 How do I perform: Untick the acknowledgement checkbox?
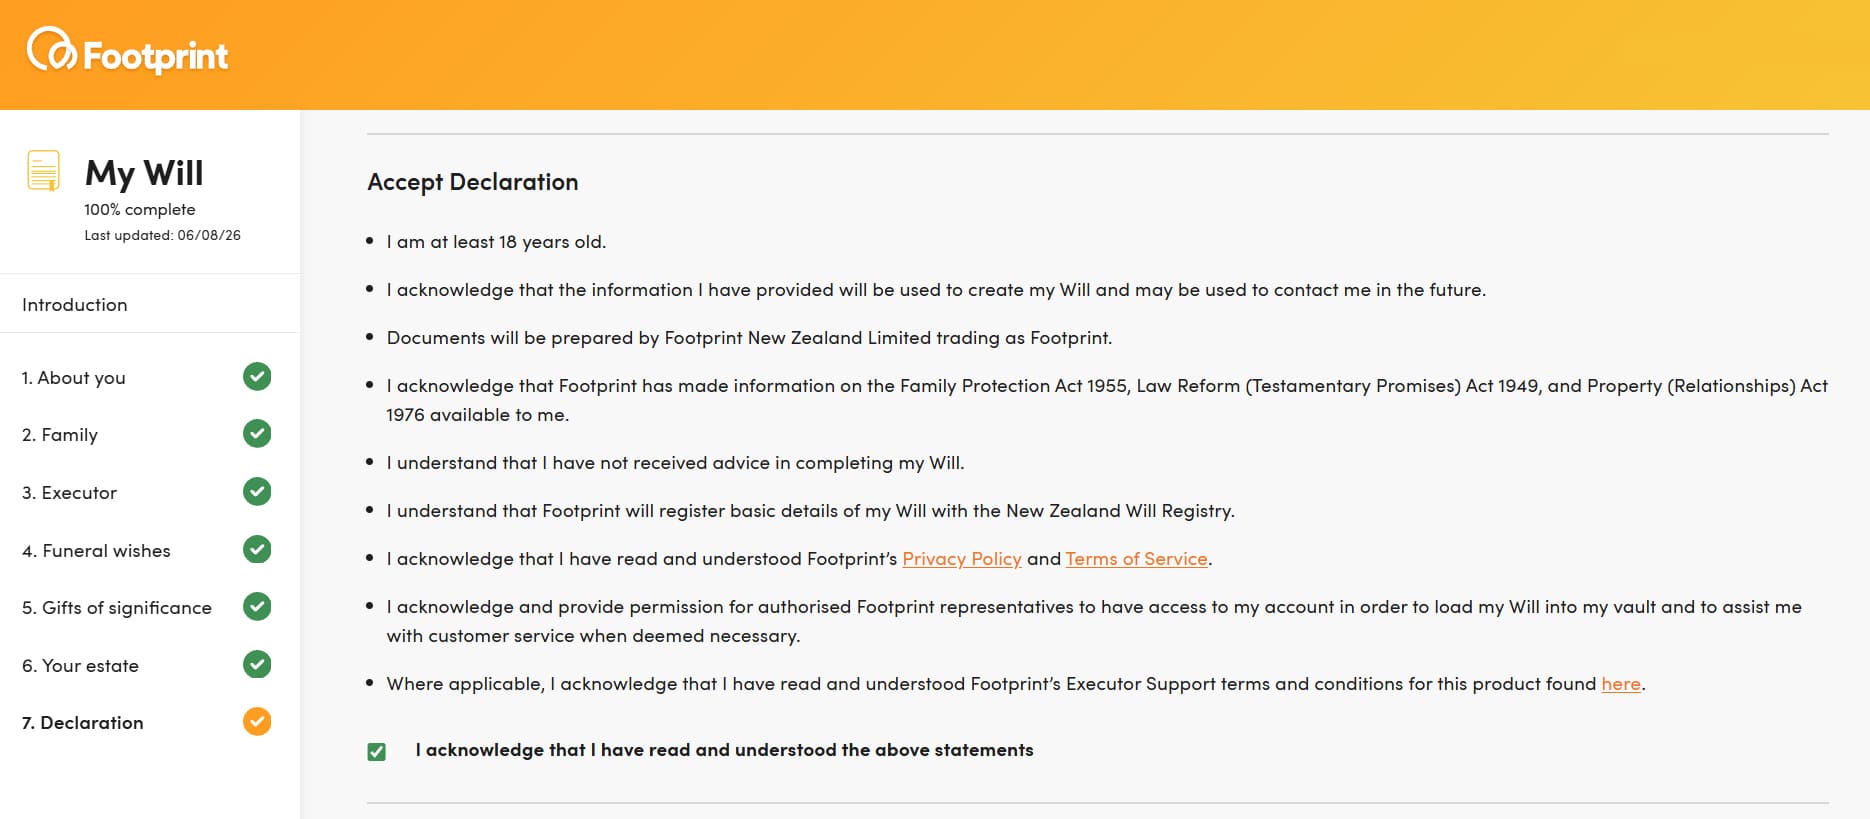tap(377, 752)
